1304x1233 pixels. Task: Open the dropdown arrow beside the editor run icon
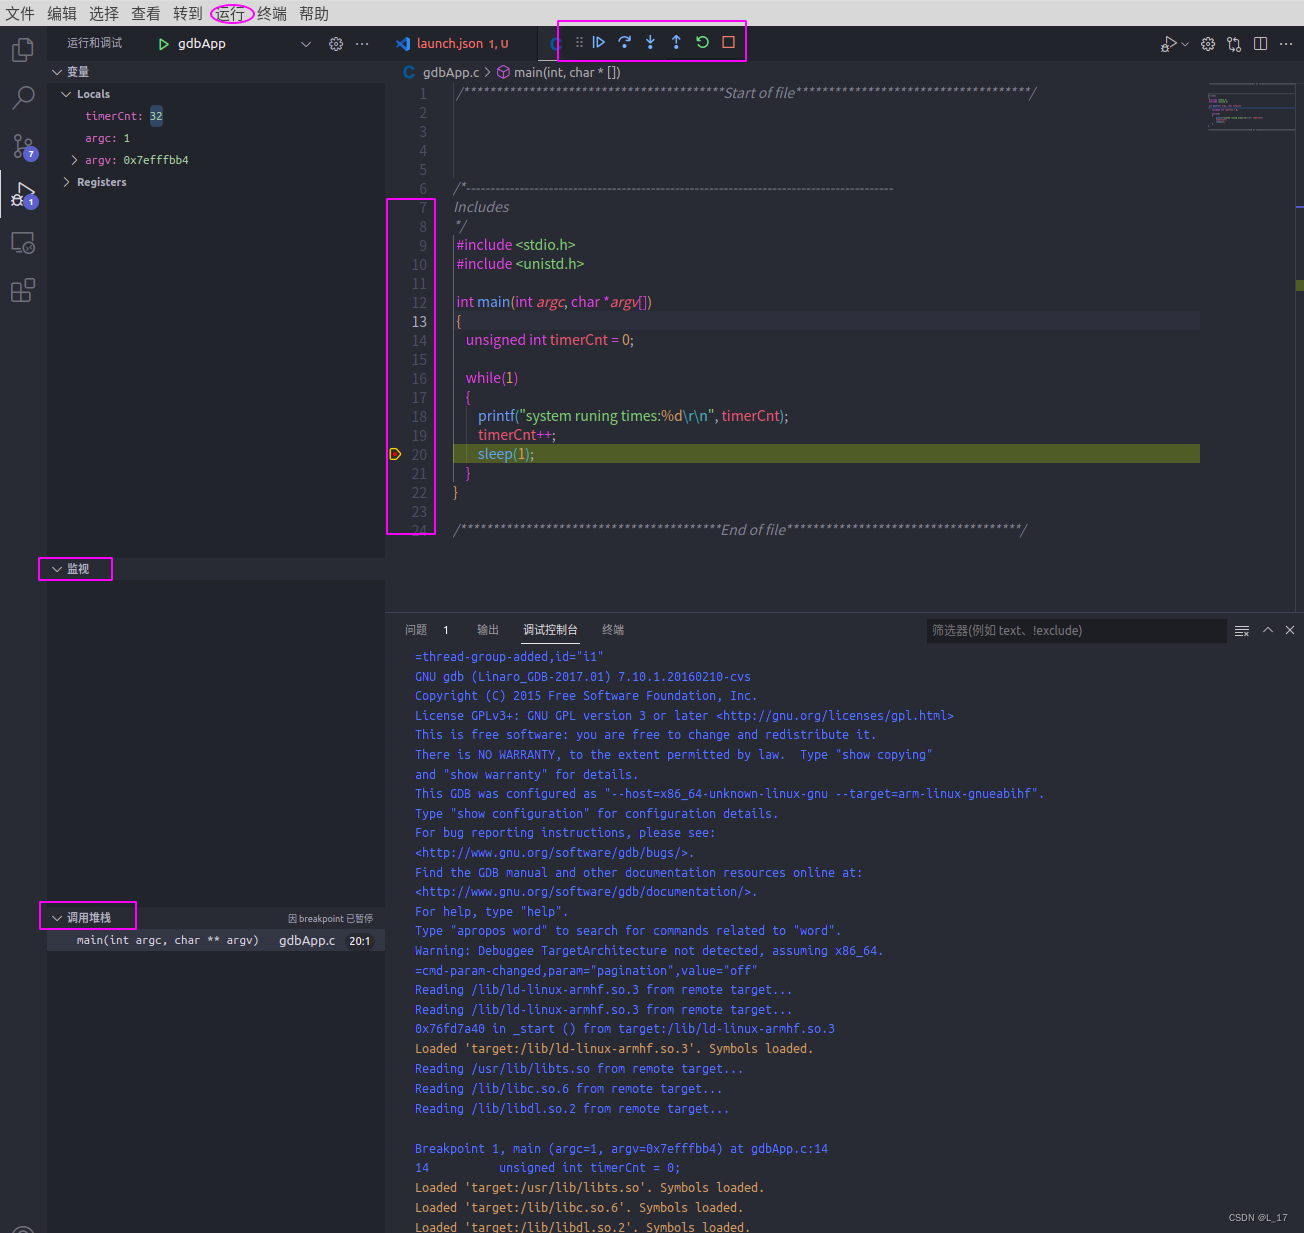coord(1185,44)
